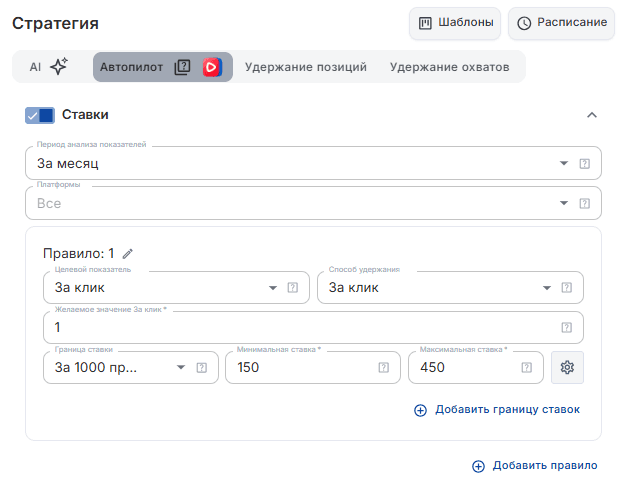Click the pencil icon next to Правило: 1
The width and height of the screenshot is (631, 492).
pyautogui.click(x=128, y=254)
